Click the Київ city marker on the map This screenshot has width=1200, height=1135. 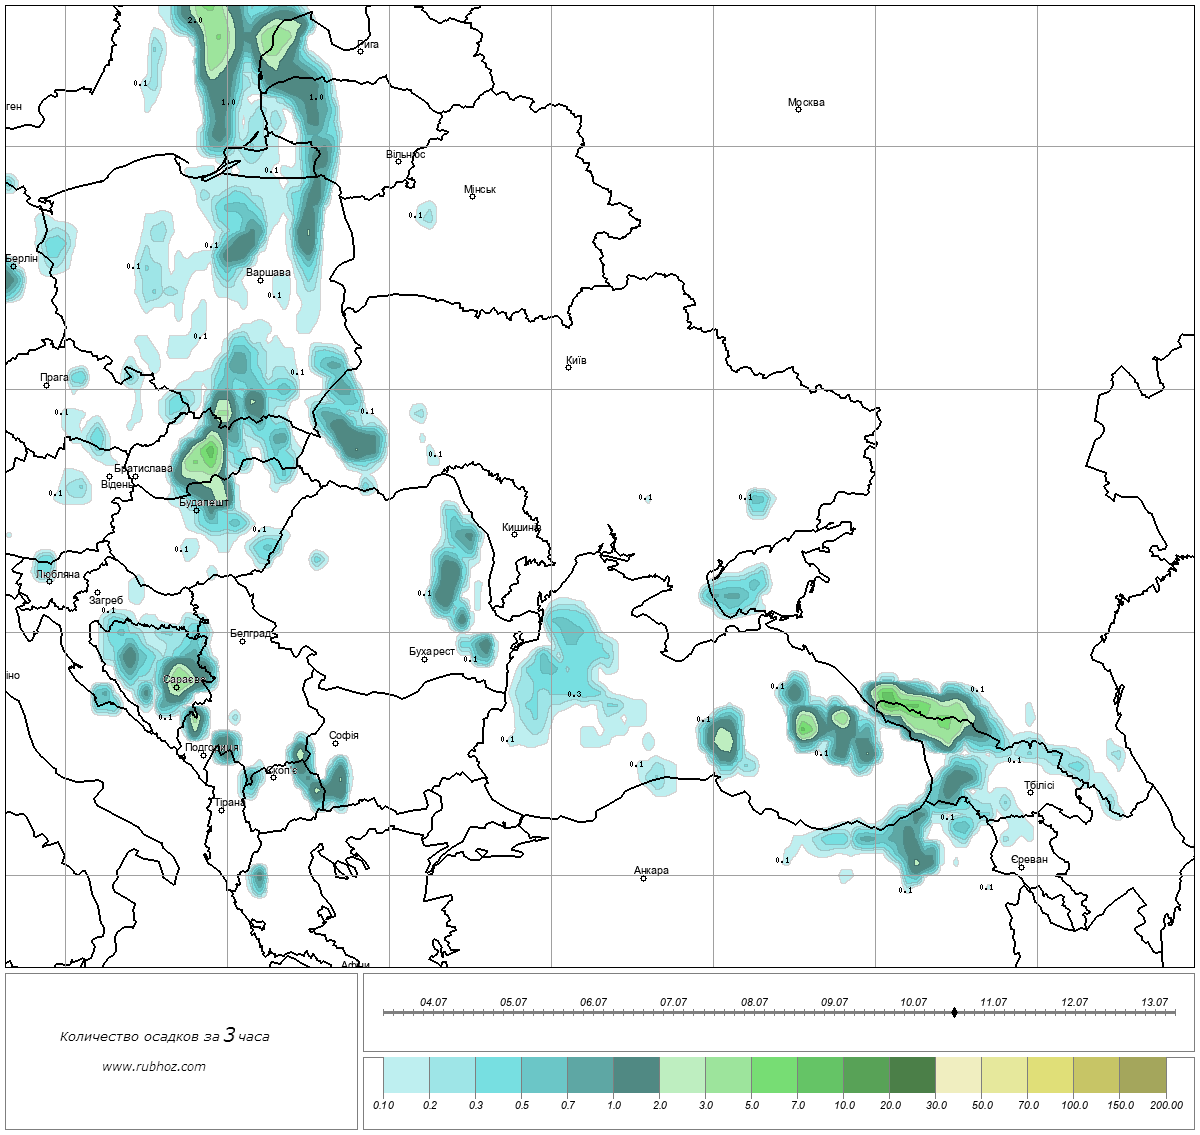coord(568,367)
